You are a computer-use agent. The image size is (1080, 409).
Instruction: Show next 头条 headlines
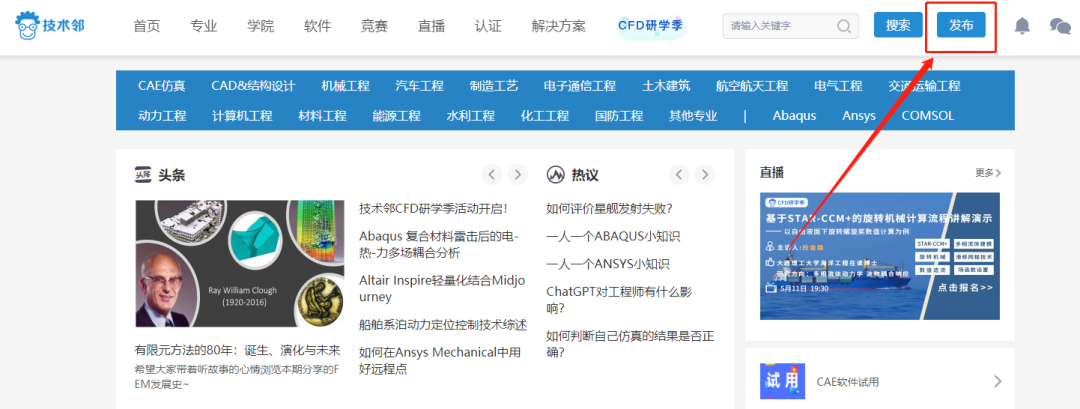(517, 175)
